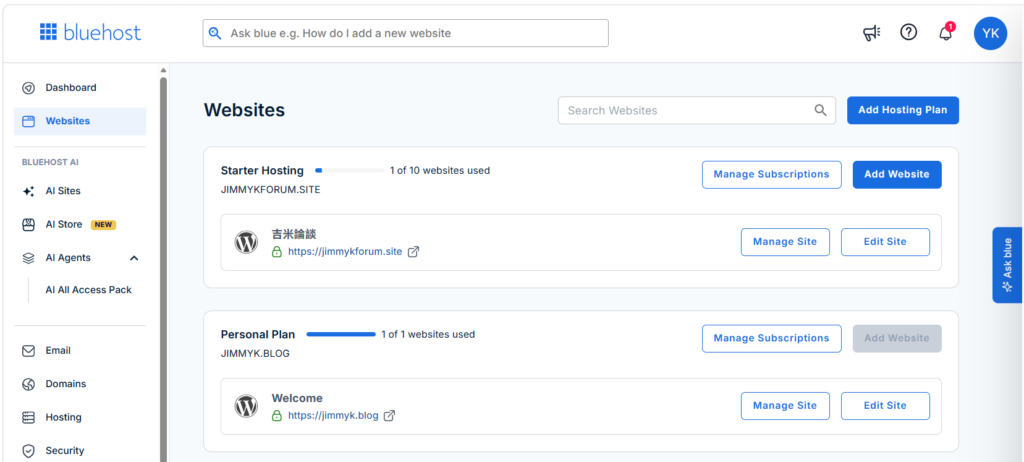Screen dimensions: 1024x462
Task: Click the Add Hosting Plan button
Action: click(x=903, y=110)
